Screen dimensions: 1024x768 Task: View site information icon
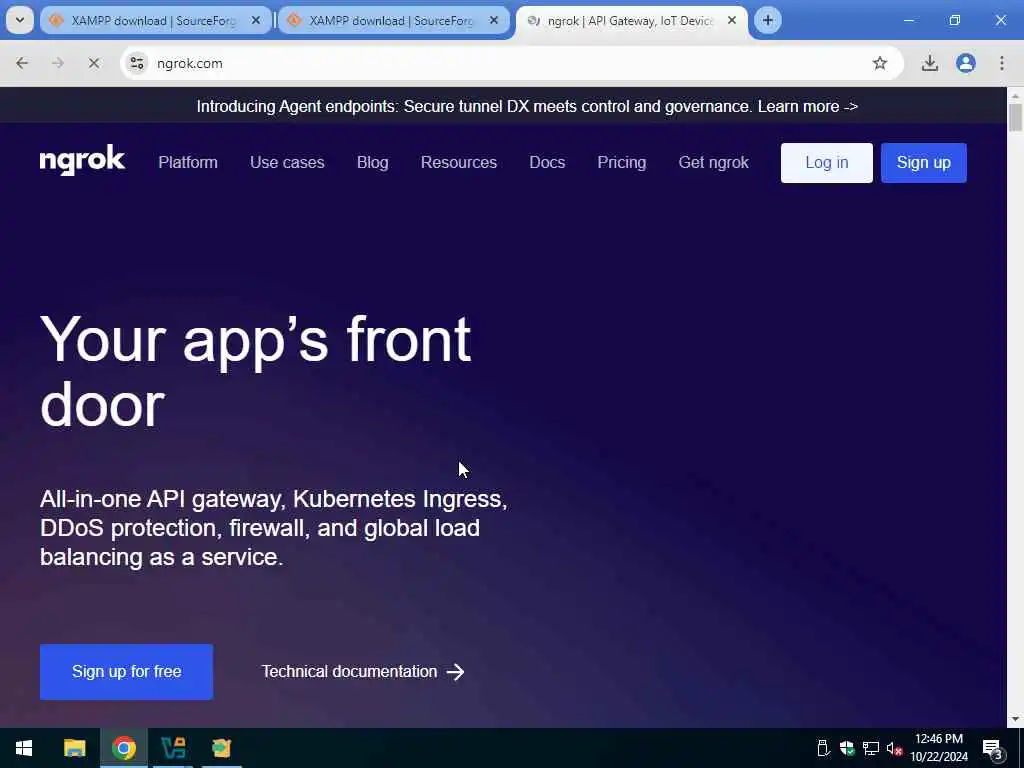(x=137, y=63)
